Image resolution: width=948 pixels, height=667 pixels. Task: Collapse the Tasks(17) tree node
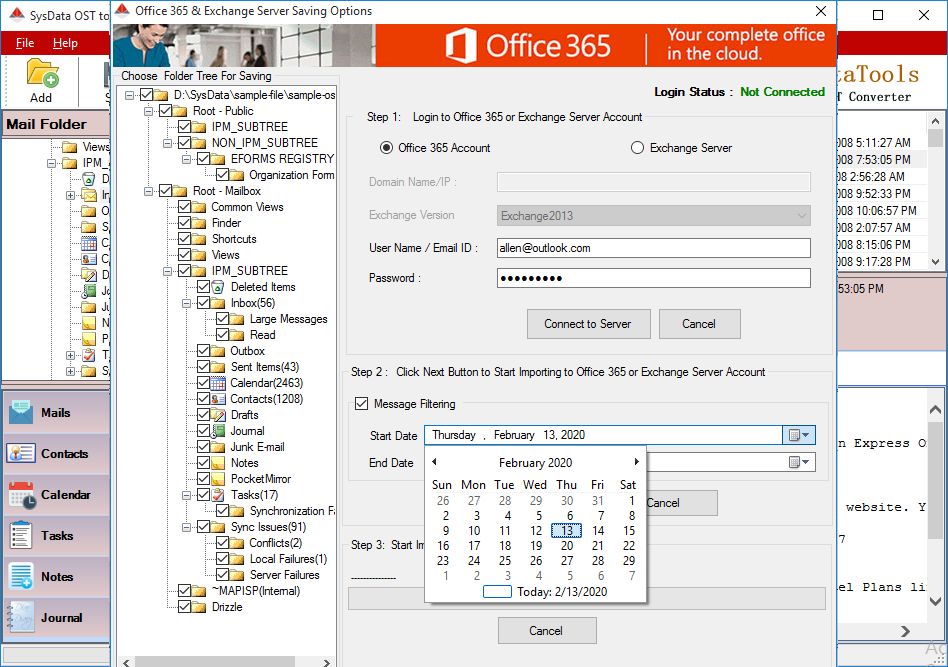(187, 495)
